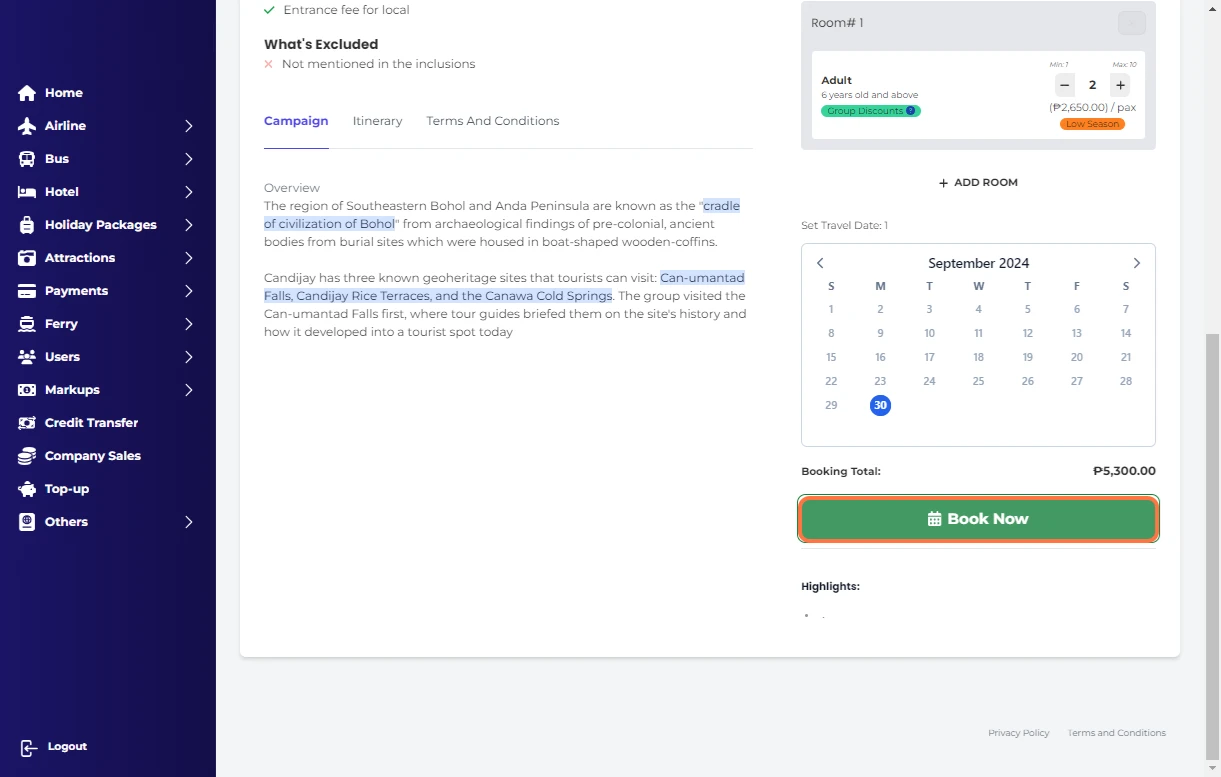Click the Ferry icon in sidebar
1221x777 pixels.
click(x=27, y=324)
